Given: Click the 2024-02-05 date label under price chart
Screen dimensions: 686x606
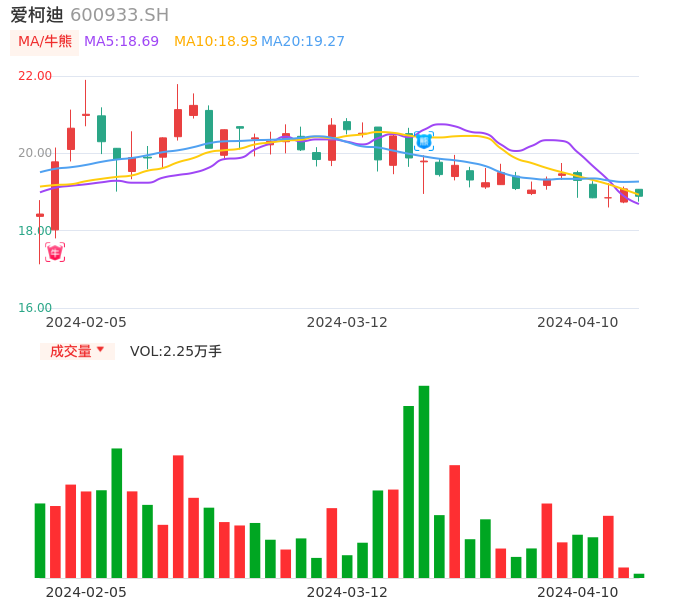Looking at the screenshot, I should point(86,322).
